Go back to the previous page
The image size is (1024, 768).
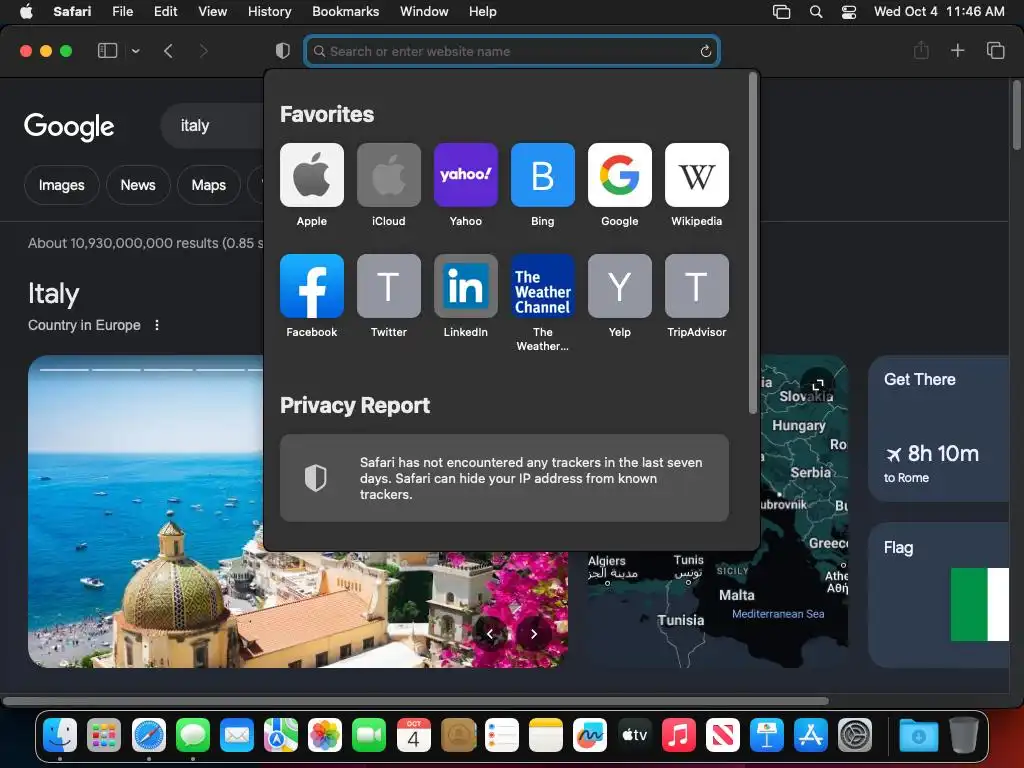point(168,51)
